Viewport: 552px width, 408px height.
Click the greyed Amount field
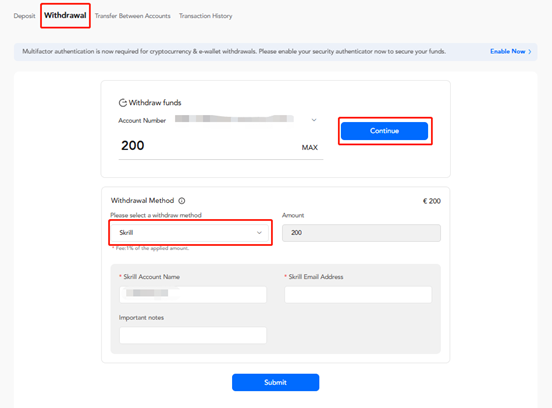(x=361, y=233)
